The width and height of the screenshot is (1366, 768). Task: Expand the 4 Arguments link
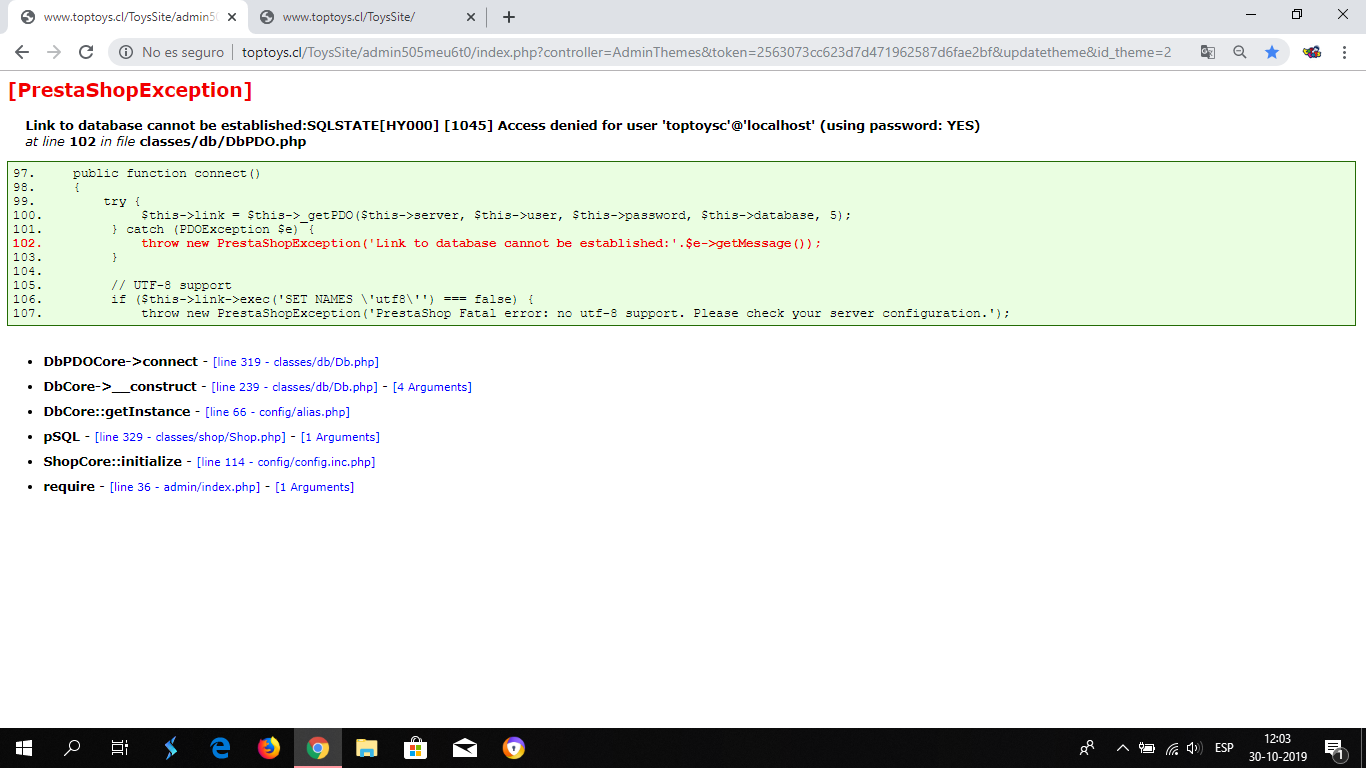click(x=432, y=387)
